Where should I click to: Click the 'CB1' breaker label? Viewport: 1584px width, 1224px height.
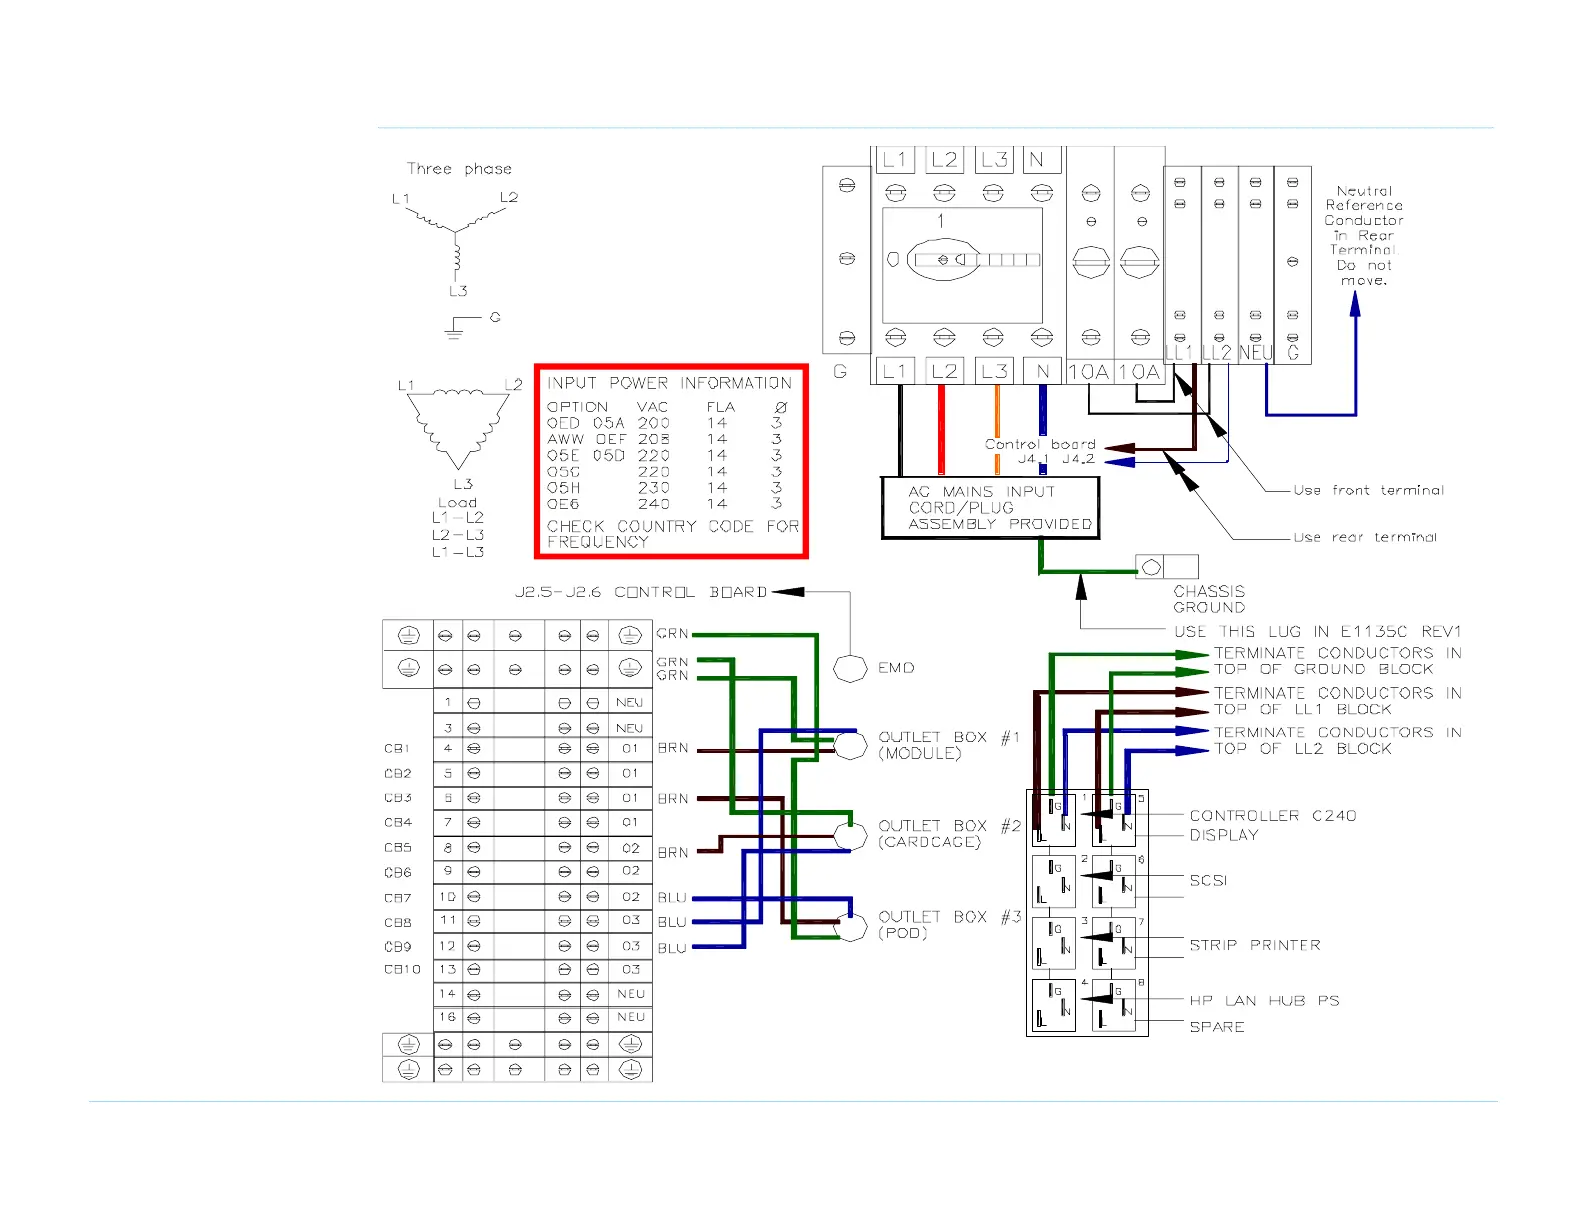pyautogui.click(x=397, y=748)
